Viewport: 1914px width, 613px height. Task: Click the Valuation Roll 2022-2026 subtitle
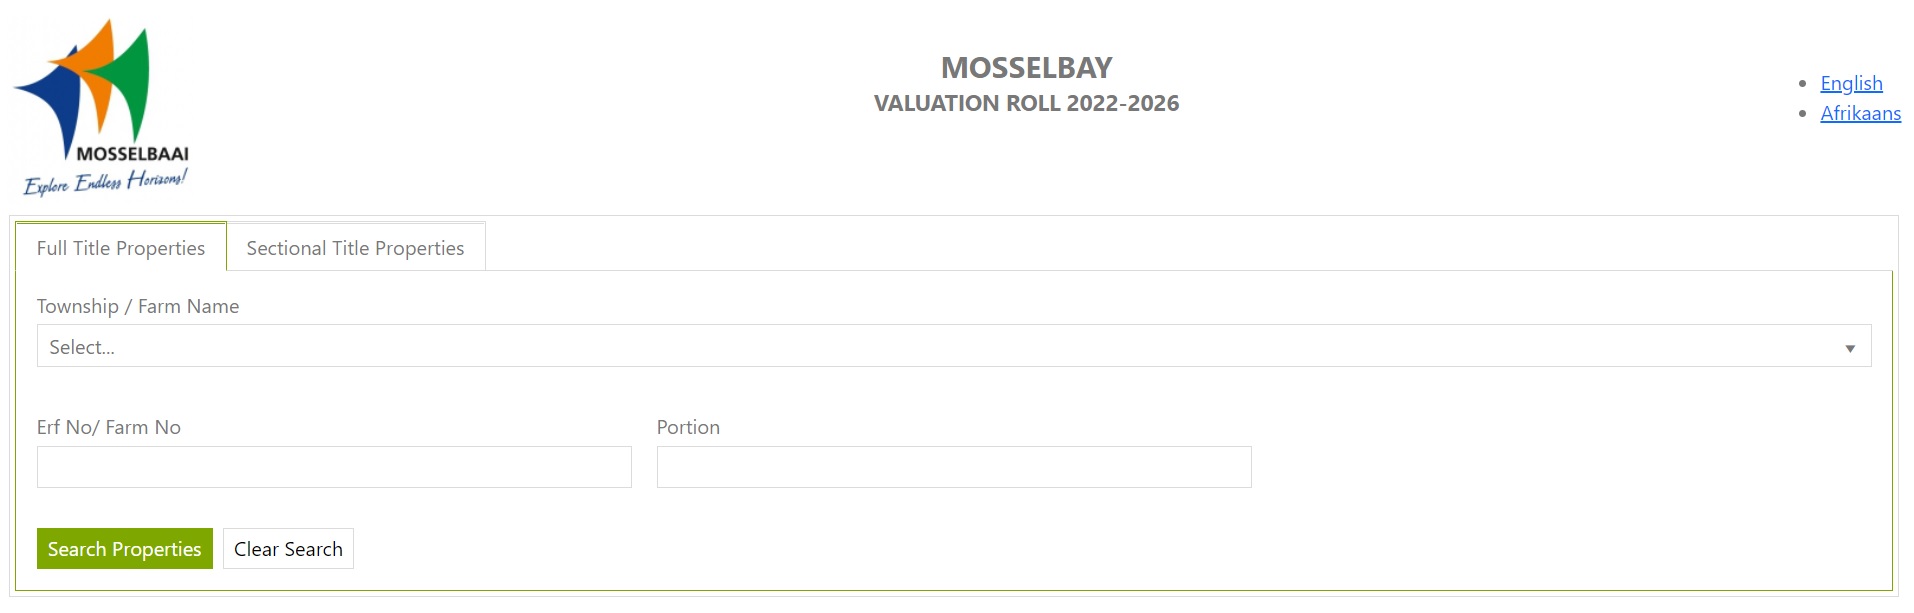[1026, 103]
